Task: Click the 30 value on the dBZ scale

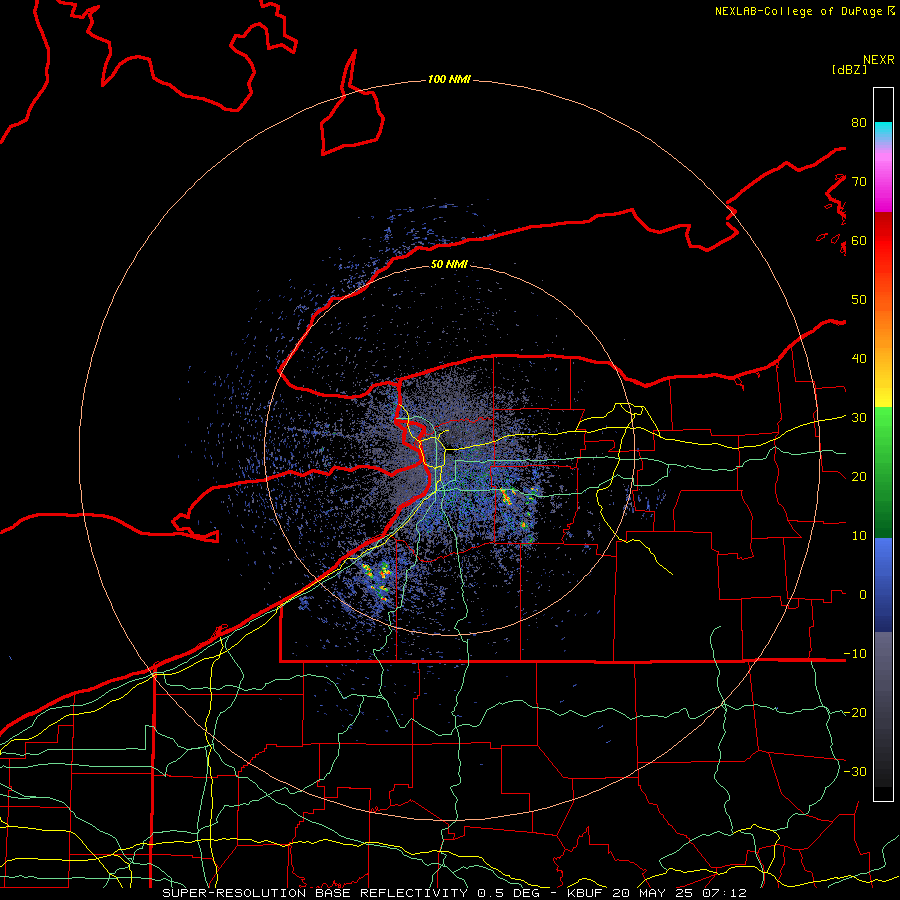Action: click(x=859, y=418)
